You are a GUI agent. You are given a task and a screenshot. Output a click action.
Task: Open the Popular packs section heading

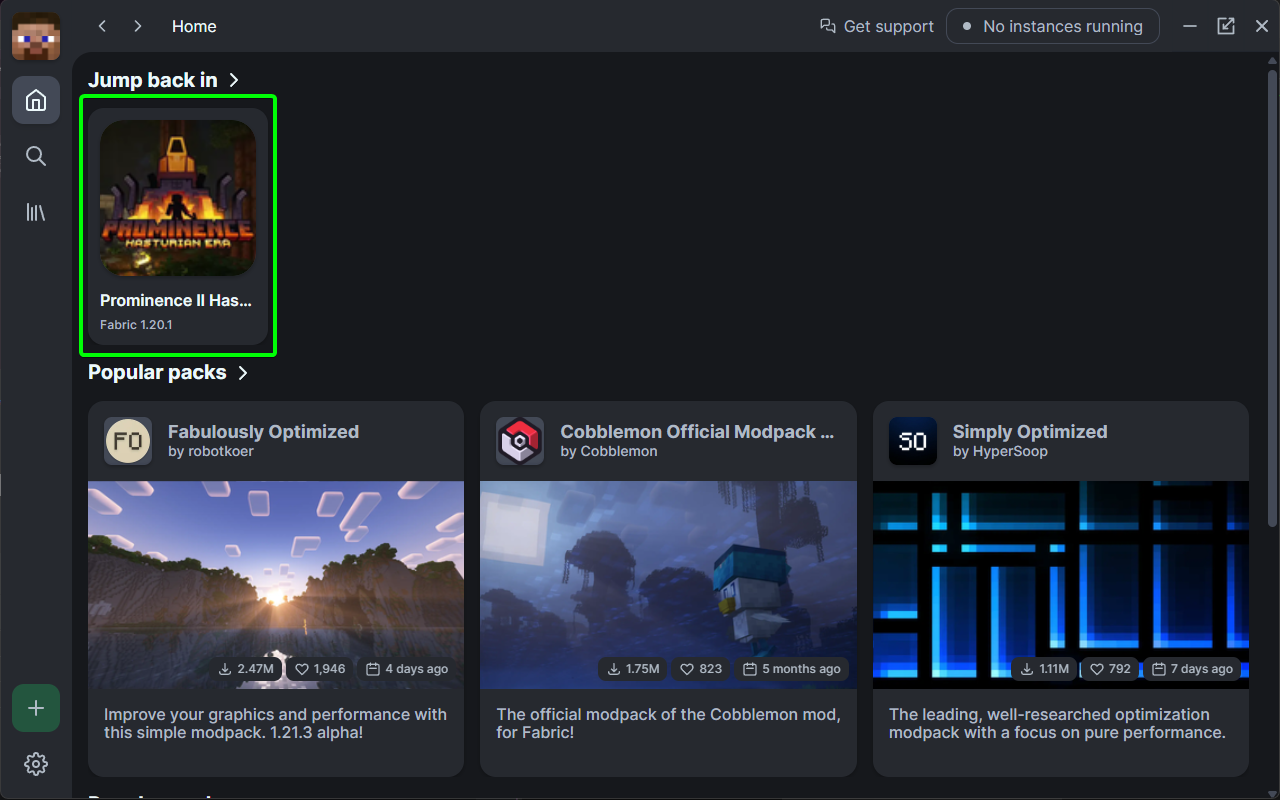[157, 372]
